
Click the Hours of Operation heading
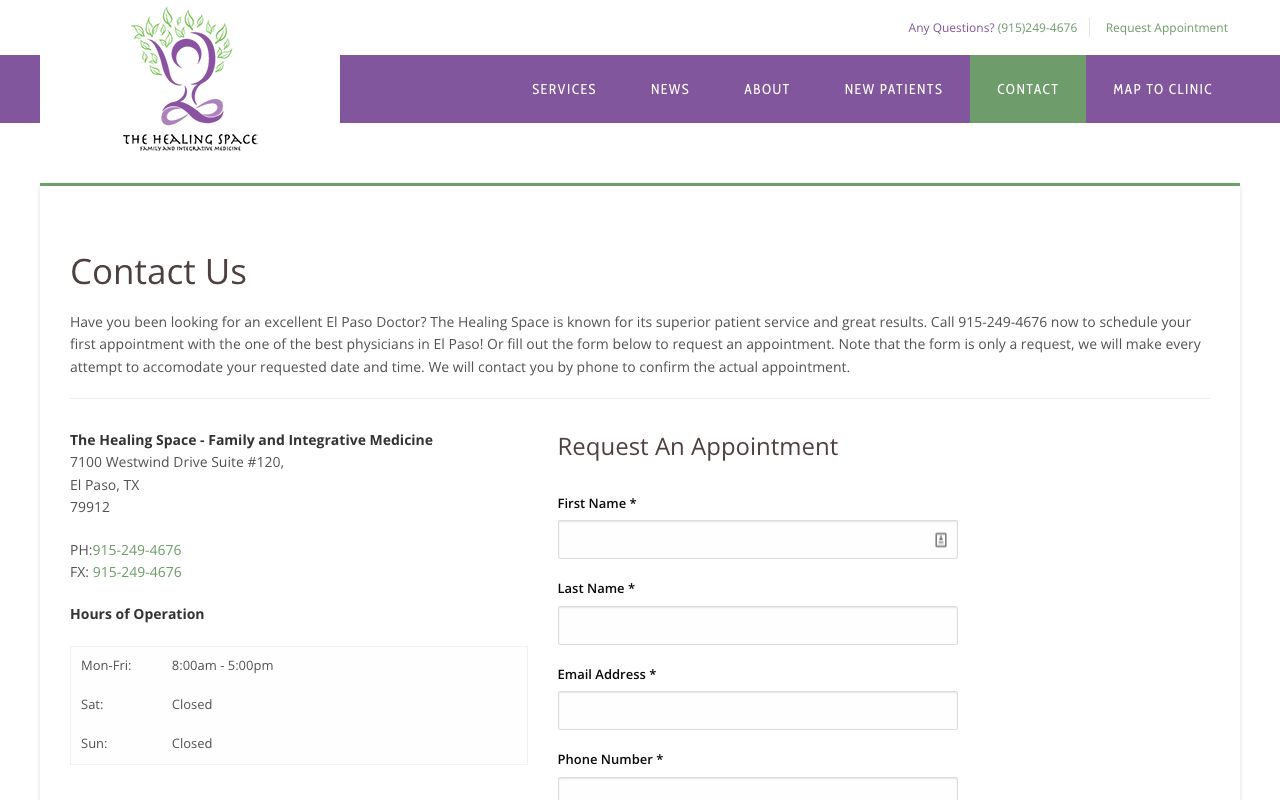click(137, 614)
